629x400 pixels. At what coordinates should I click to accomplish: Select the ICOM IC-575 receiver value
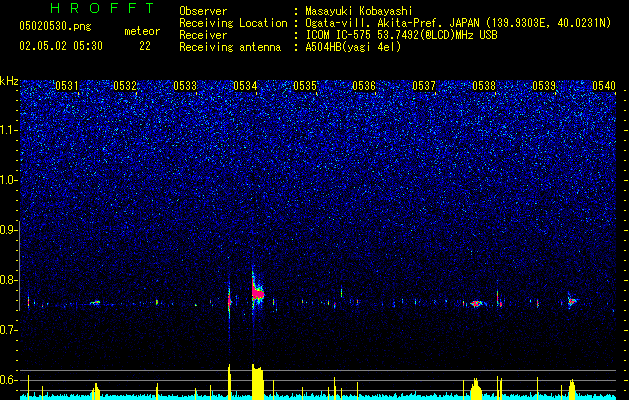click(x=401, y=35)
